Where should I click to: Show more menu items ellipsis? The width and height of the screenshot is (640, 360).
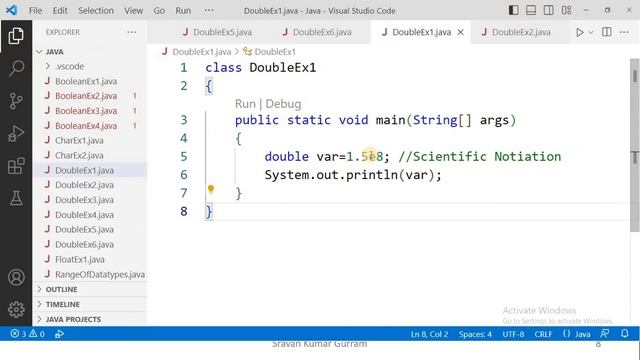click(209, 10)
